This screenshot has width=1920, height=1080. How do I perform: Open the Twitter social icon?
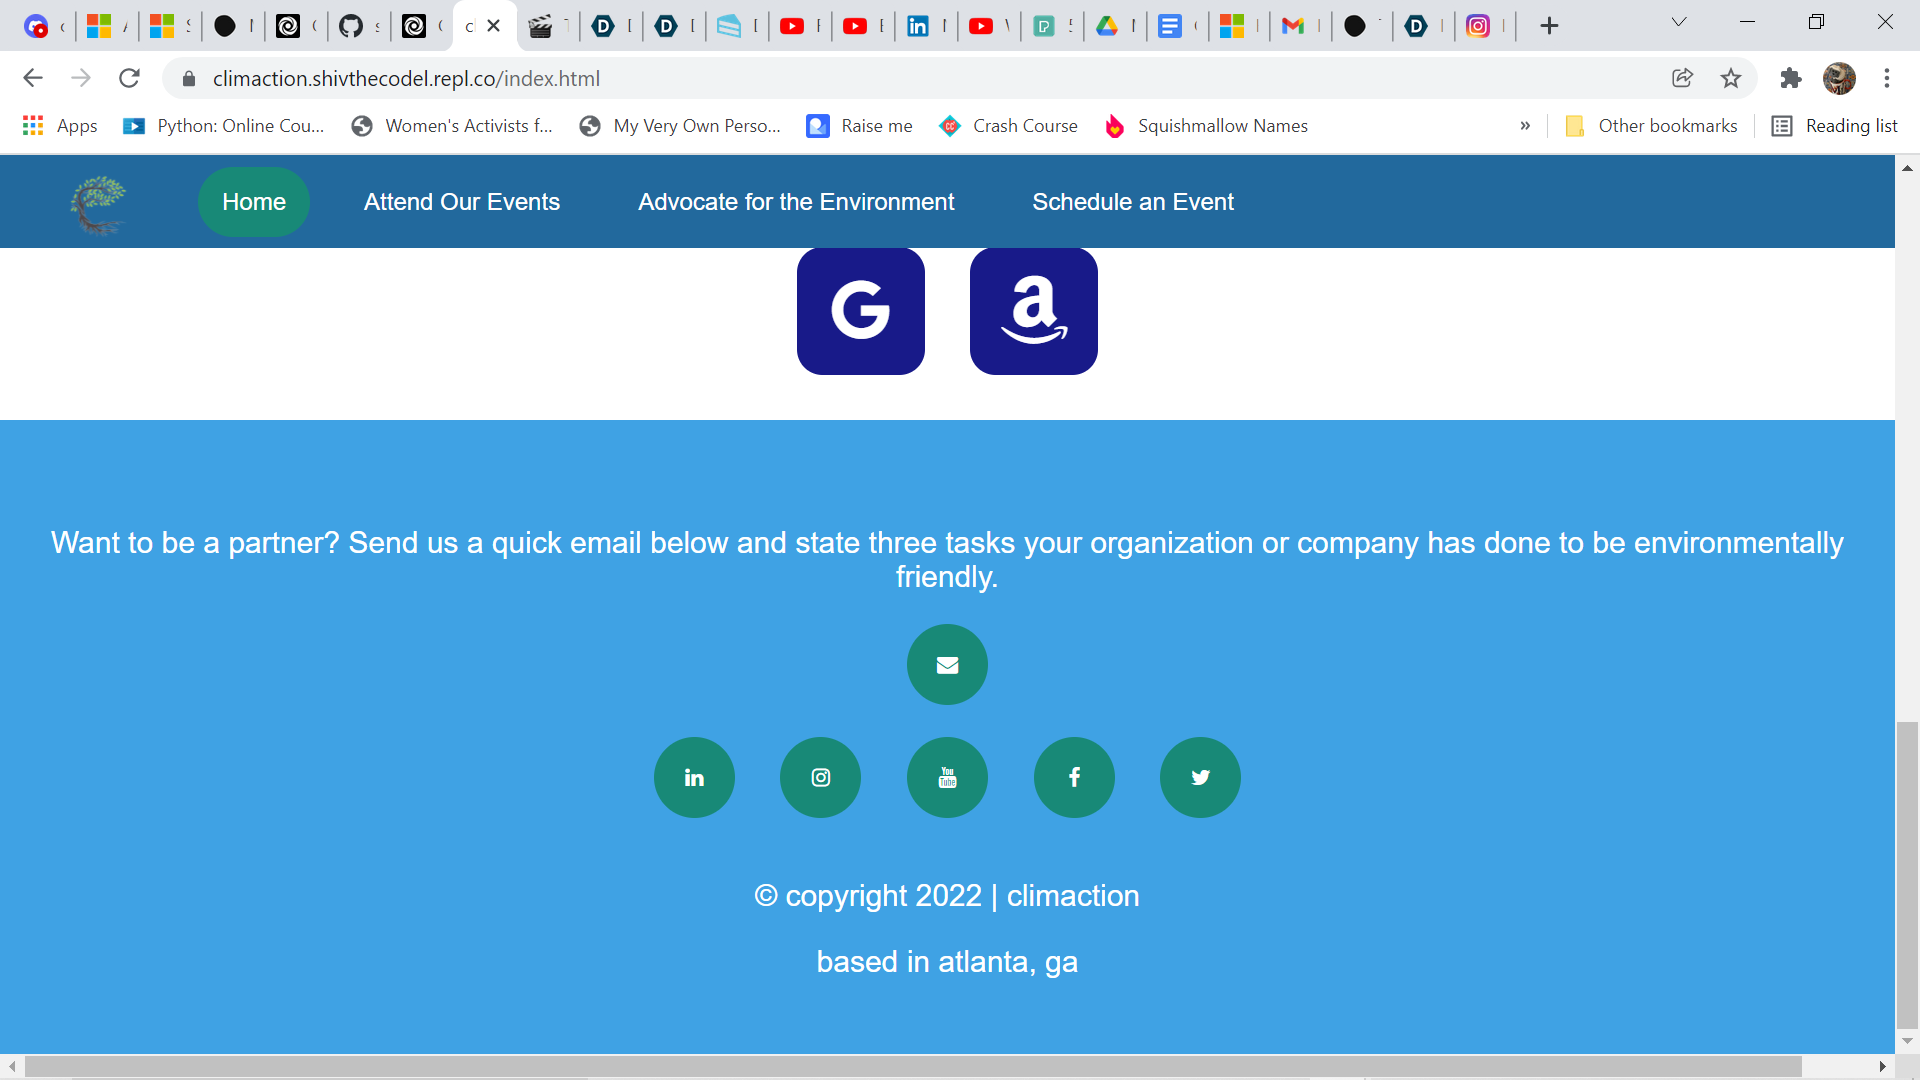(x=1200, y=778)
